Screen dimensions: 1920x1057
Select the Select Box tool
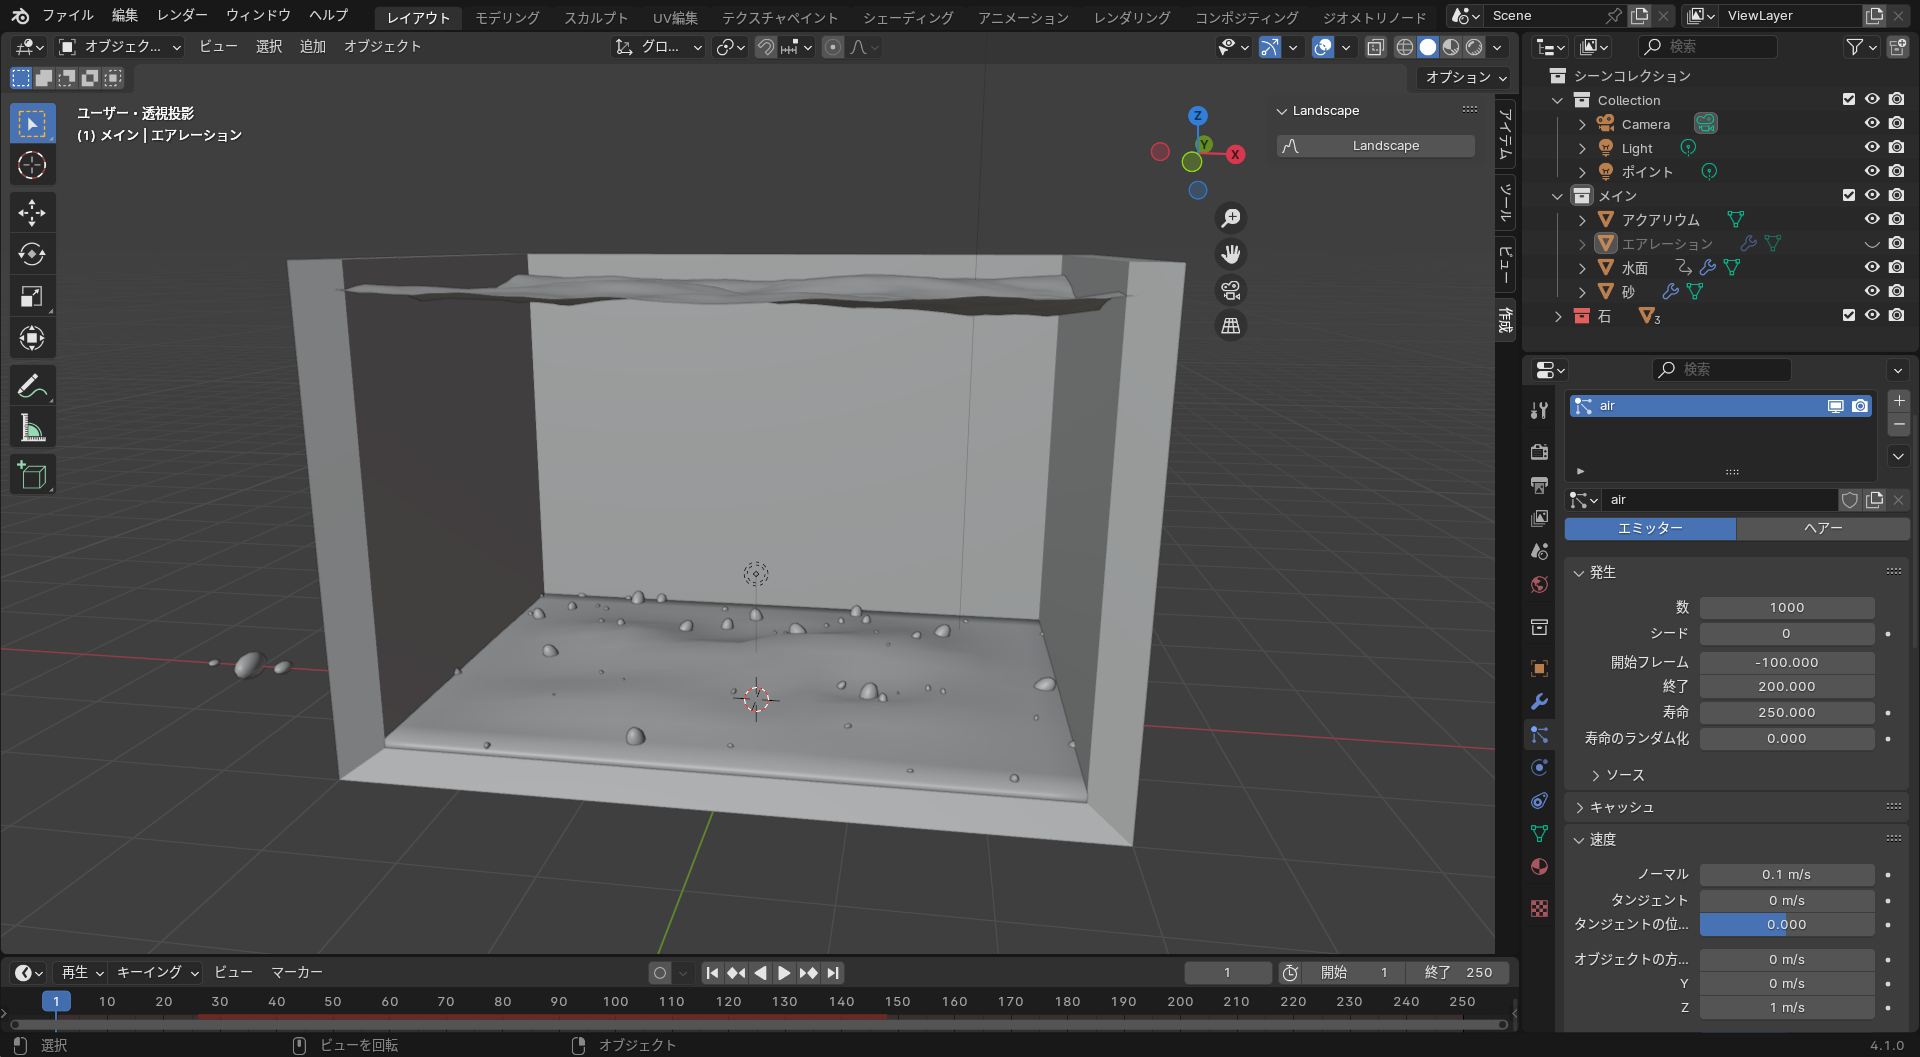pyautogui.click(x=32, y=124)
